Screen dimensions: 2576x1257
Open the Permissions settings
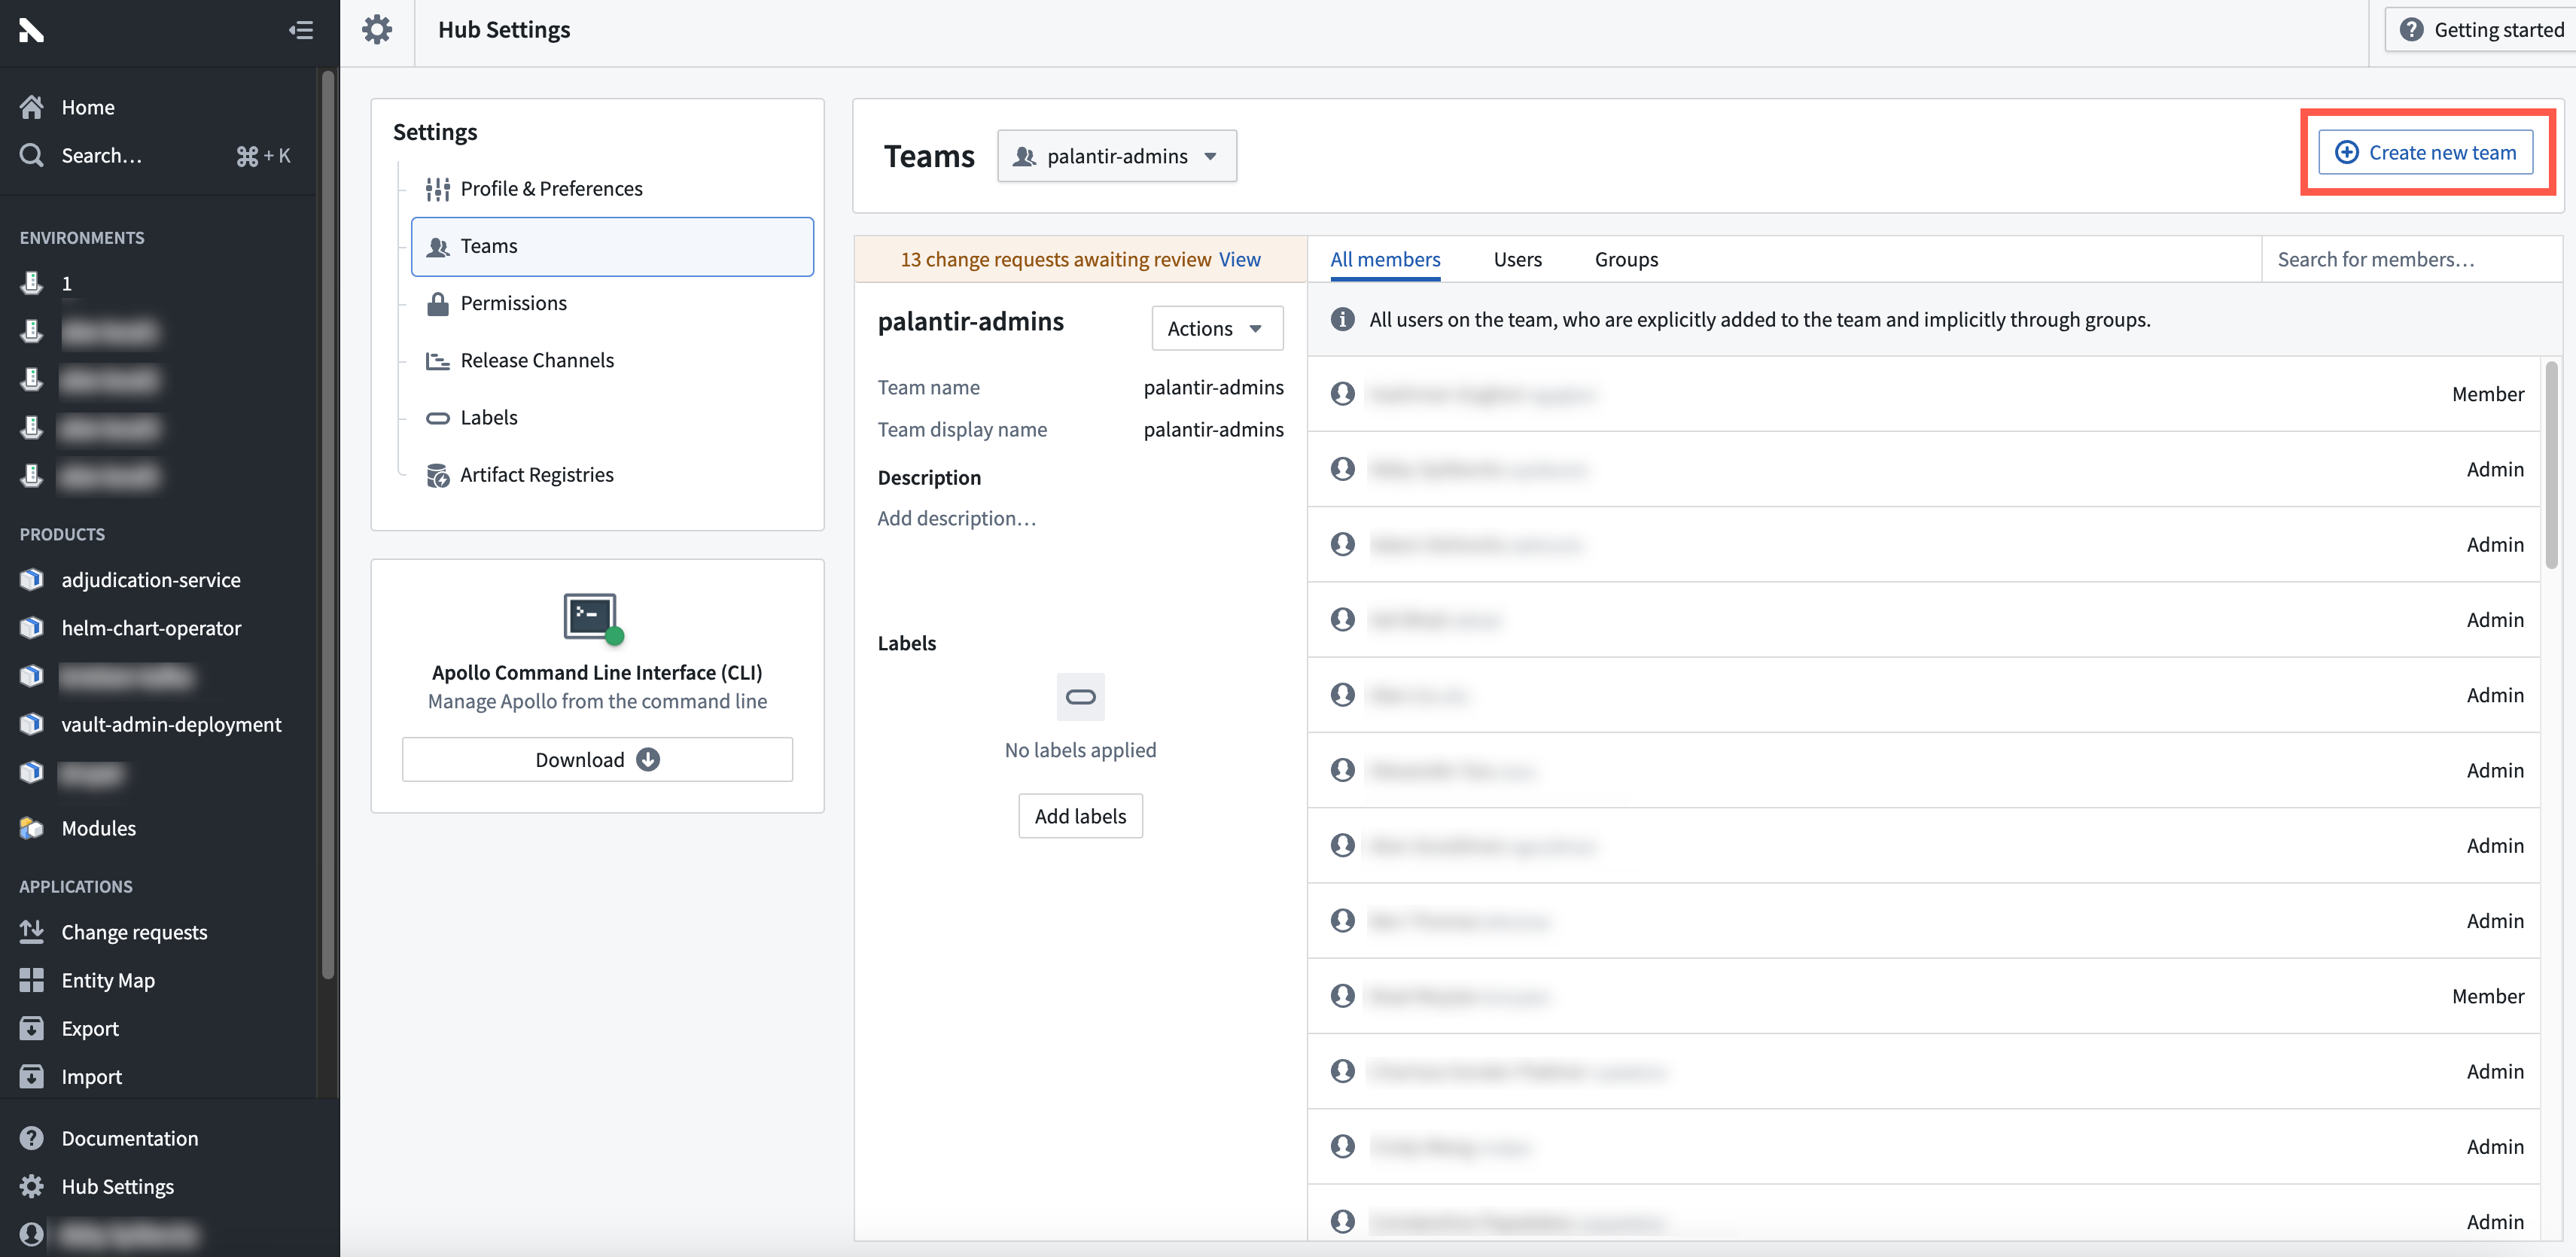612,303
